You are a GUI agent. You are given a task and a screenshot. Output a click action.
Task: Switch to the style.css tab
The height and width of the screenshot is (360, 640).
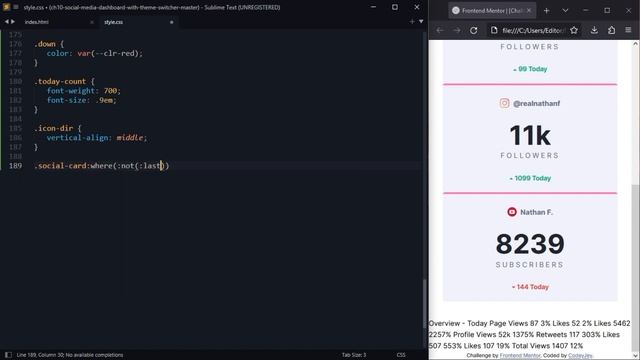point(113,22)
